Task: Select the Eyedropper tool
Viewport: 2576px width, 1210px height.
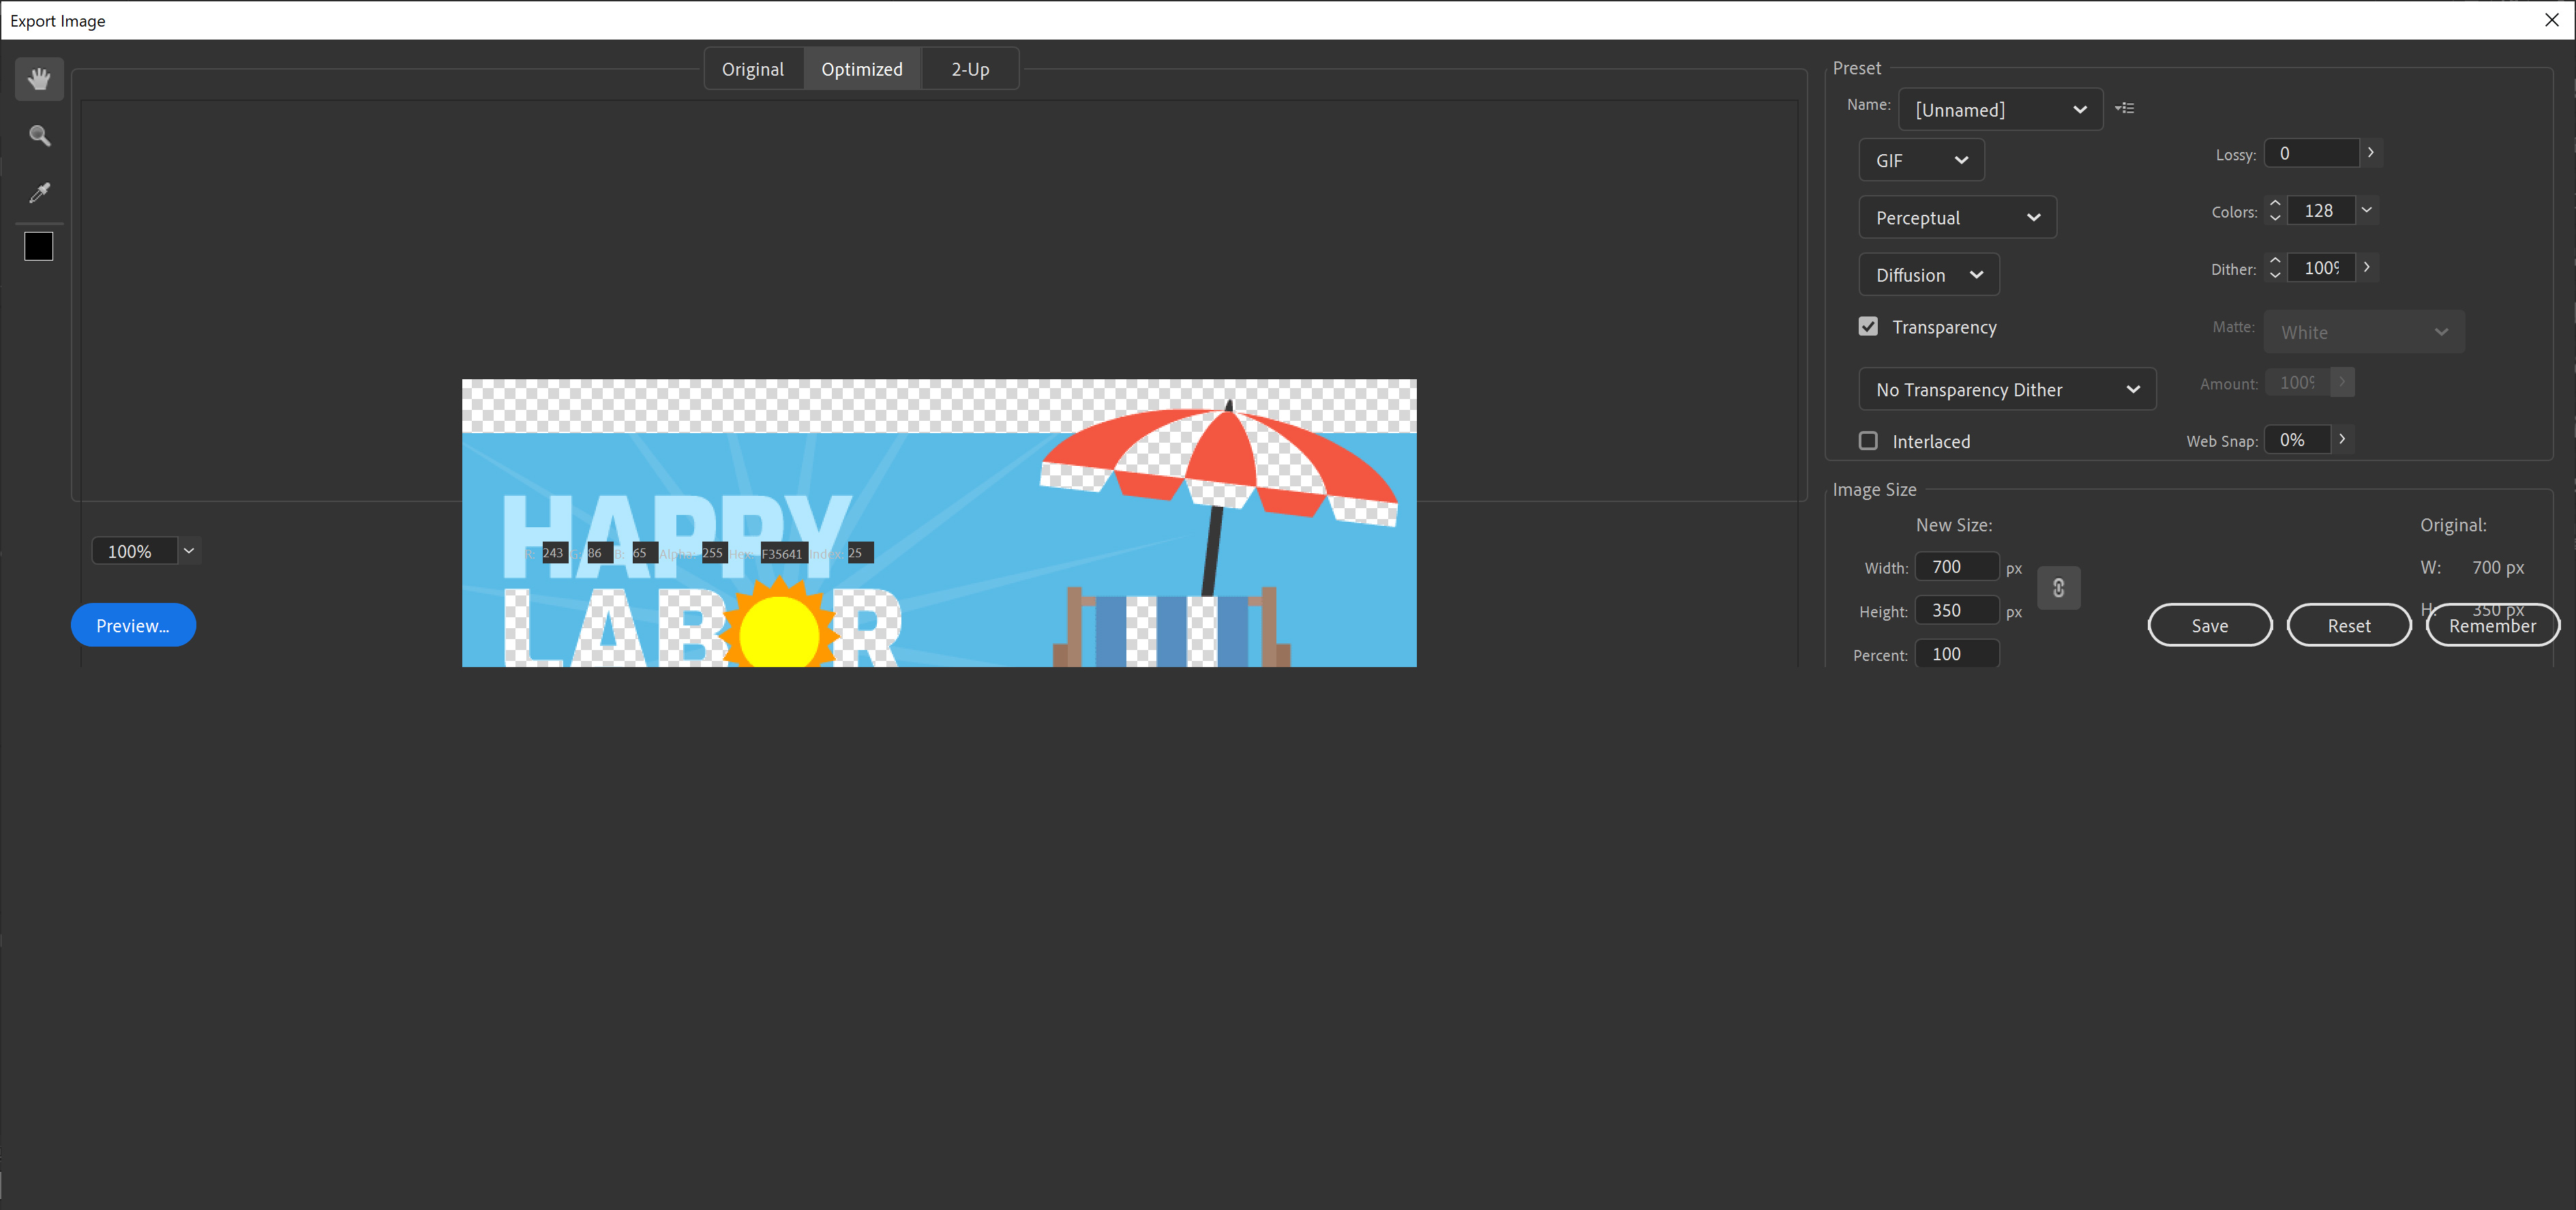Action: [39, 192]
